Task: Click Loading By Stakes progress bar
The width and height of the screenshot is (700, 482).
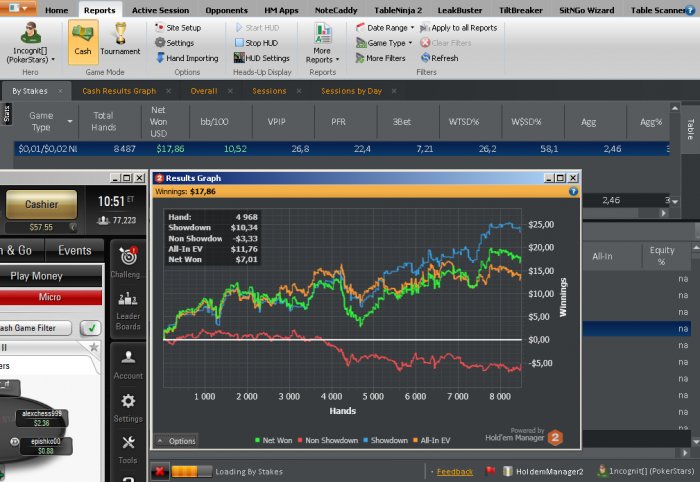Action: tap(192, 471)
